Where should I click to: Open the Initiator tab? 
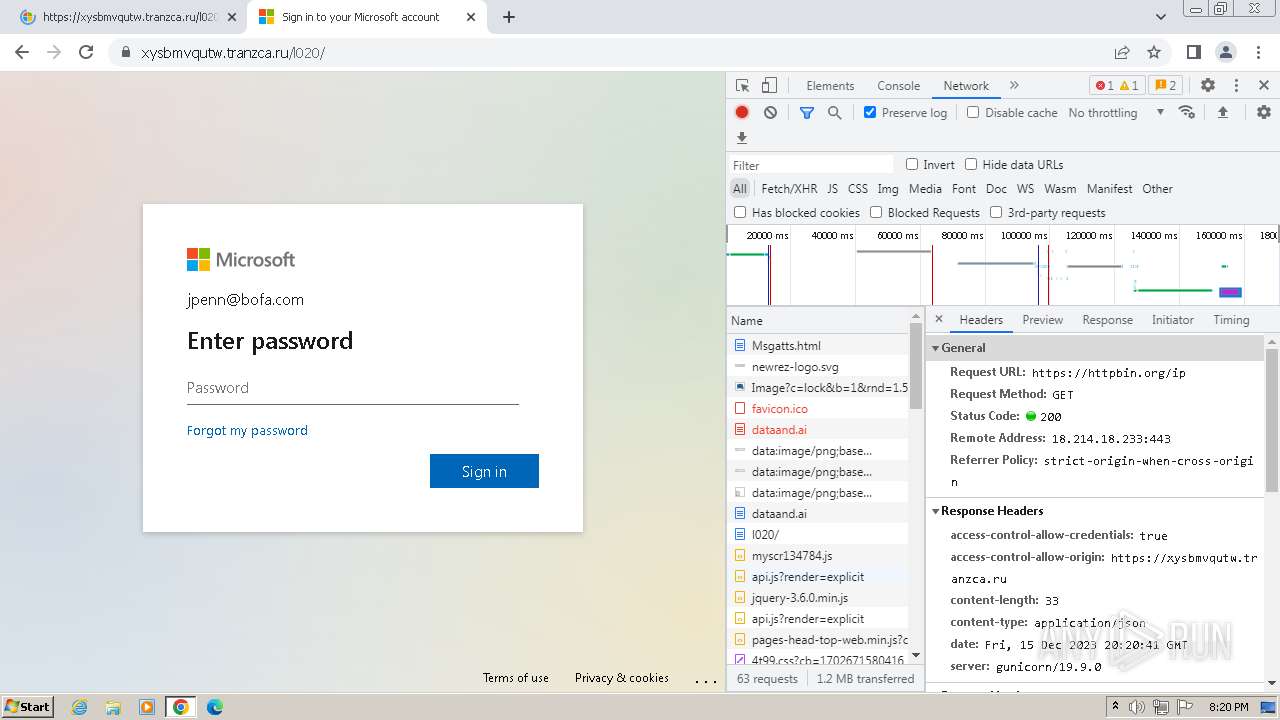click(x=1172, y=320)
